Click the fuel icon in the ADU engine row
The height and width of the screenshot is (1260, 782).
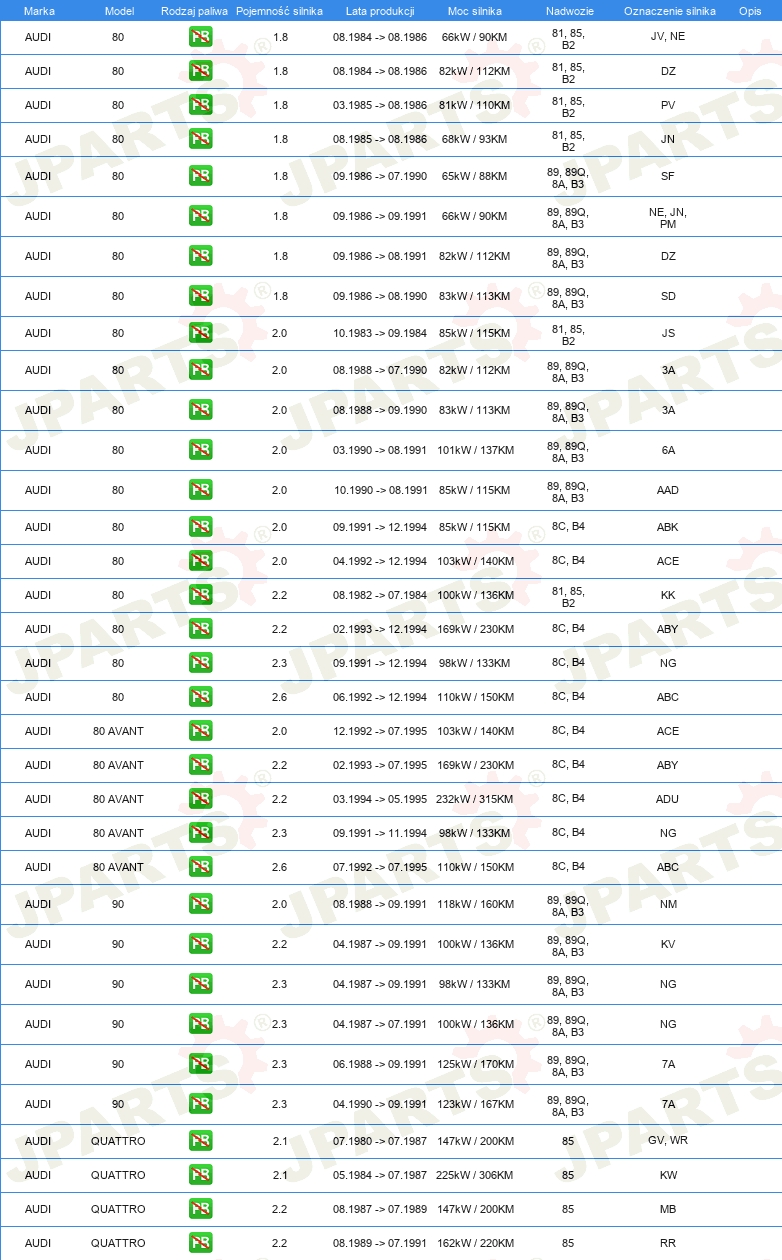point(200,799)
